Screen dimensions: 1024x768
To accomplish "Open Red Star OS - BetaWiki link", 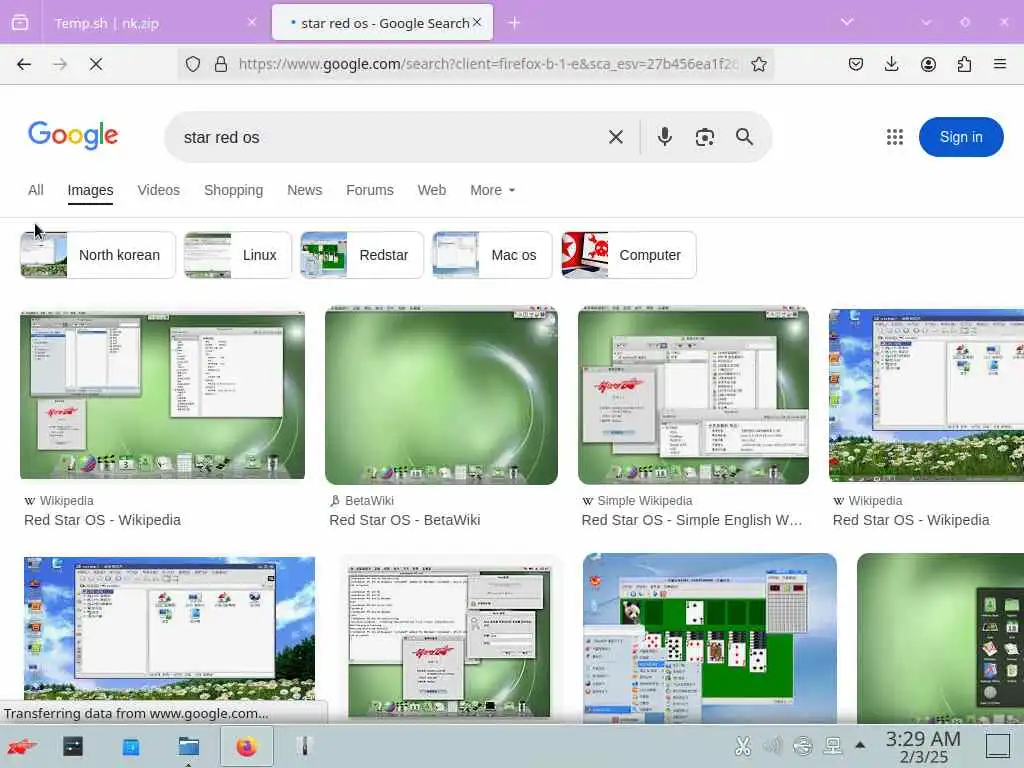I will [404, 520].
